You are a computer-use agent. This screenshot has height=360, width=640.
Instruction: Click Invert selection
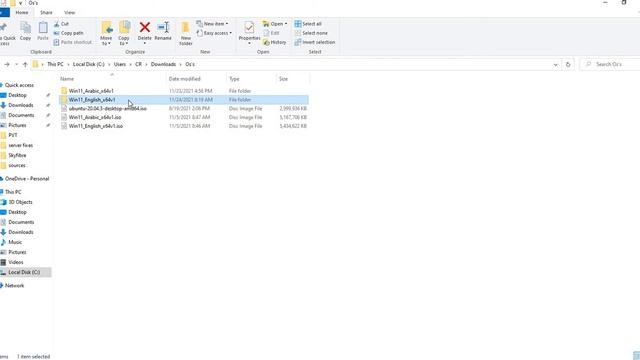coord(315,42)
